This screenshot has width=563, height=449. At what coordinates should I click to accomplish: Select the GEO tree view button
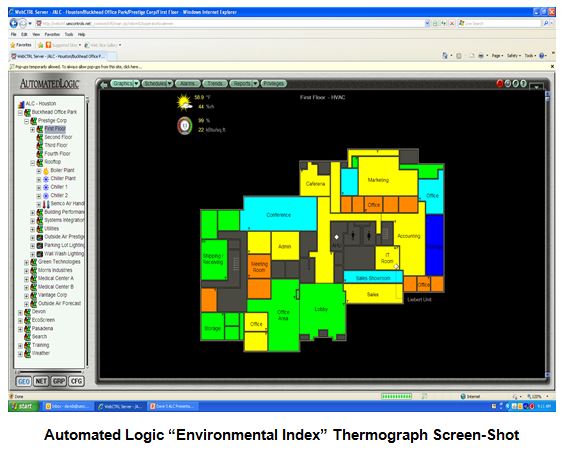(24, 382)
